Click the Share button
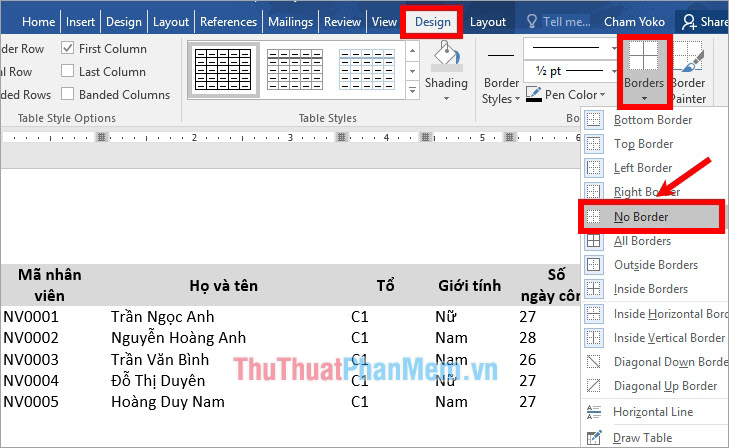 coord(703,21)
